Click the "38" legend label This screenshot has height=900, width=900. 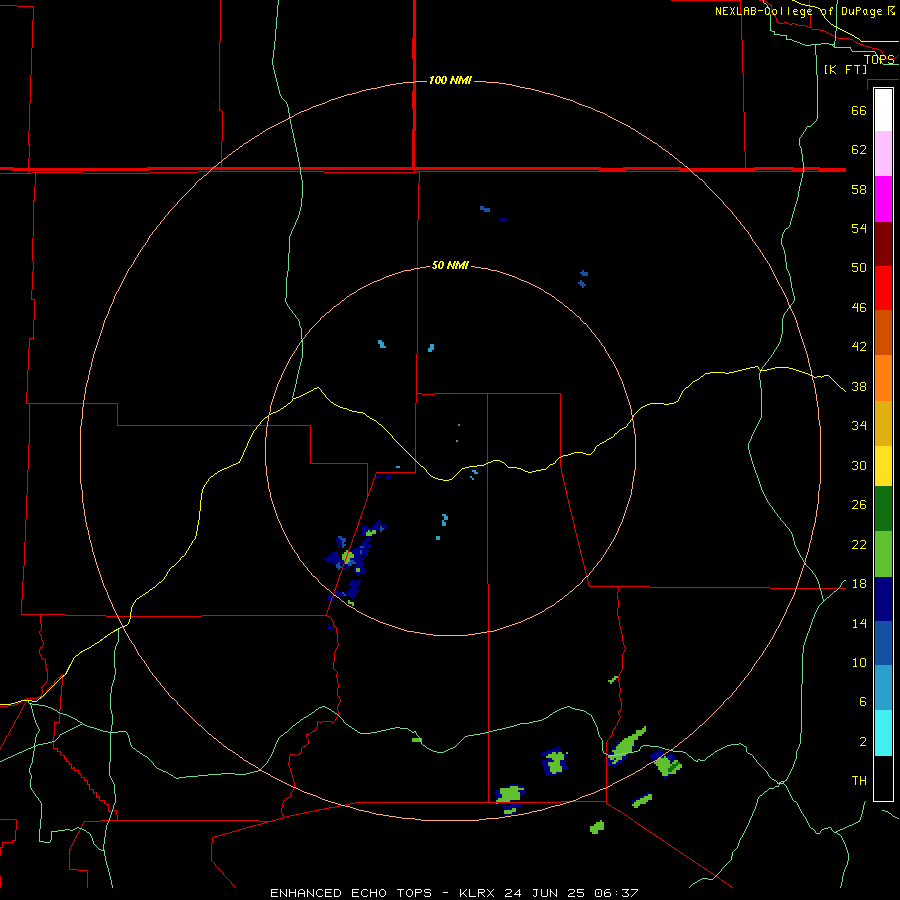click(859, 386)
